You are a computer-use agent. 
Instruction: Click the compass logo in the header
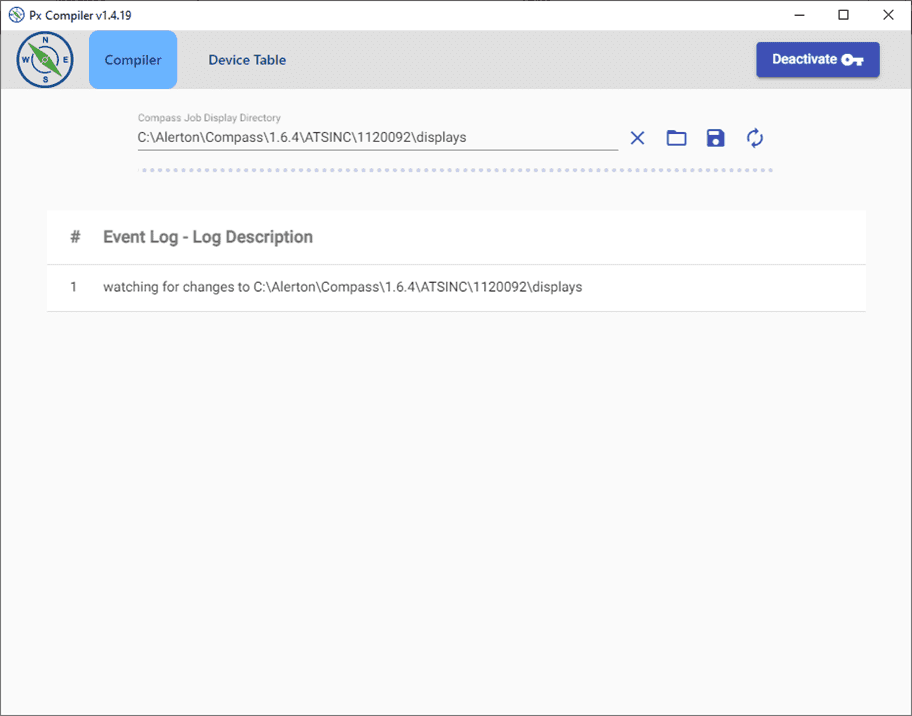[45, 60]
